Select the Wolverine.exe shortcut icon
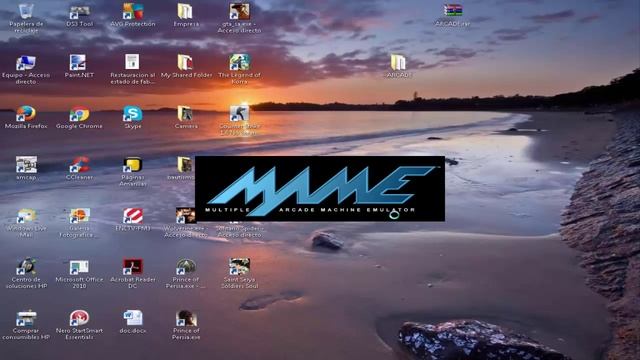This screenshot has width=640, height=360. pos(185,216)
